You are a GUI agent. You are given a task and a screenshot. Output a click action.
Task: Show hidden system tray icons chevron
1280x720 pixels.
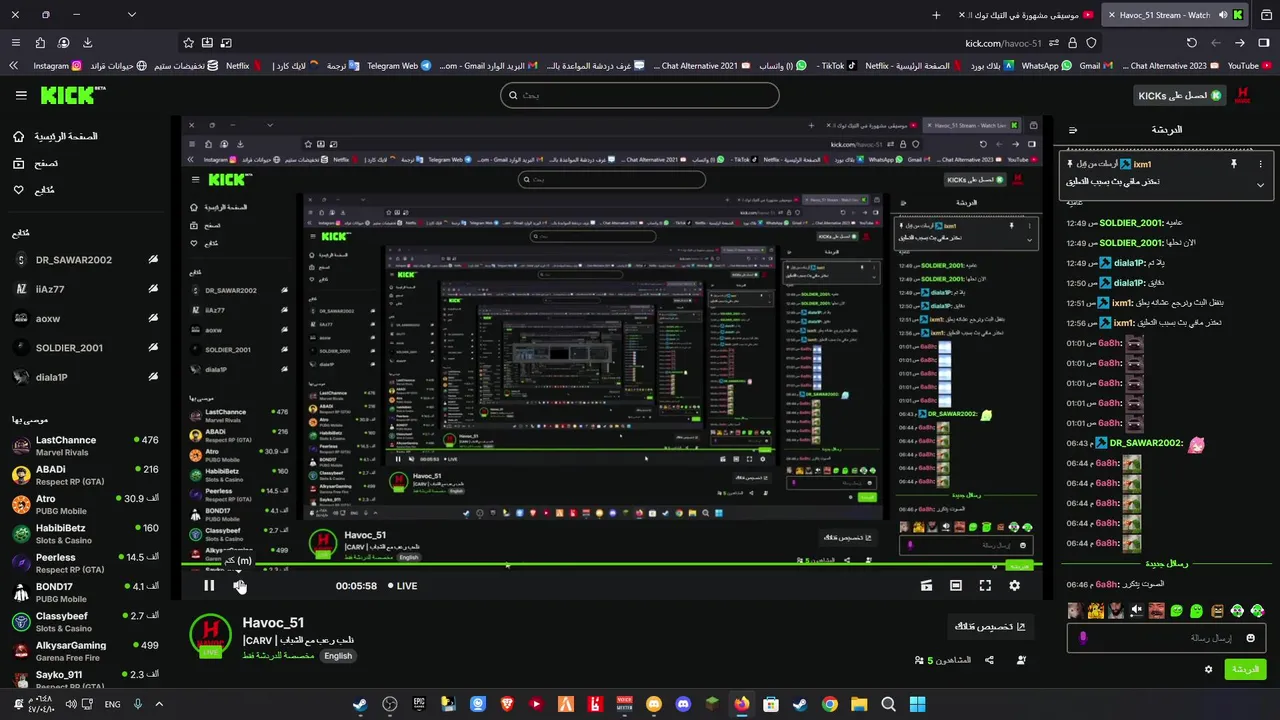(158, 704)
